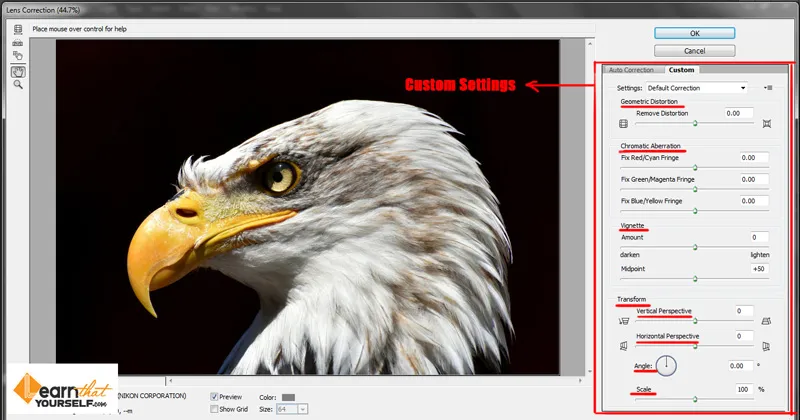This screenshot has width=800, height=420.
Task: Click the preview vertical scrollbar up arrow
Action: [590, 44]
